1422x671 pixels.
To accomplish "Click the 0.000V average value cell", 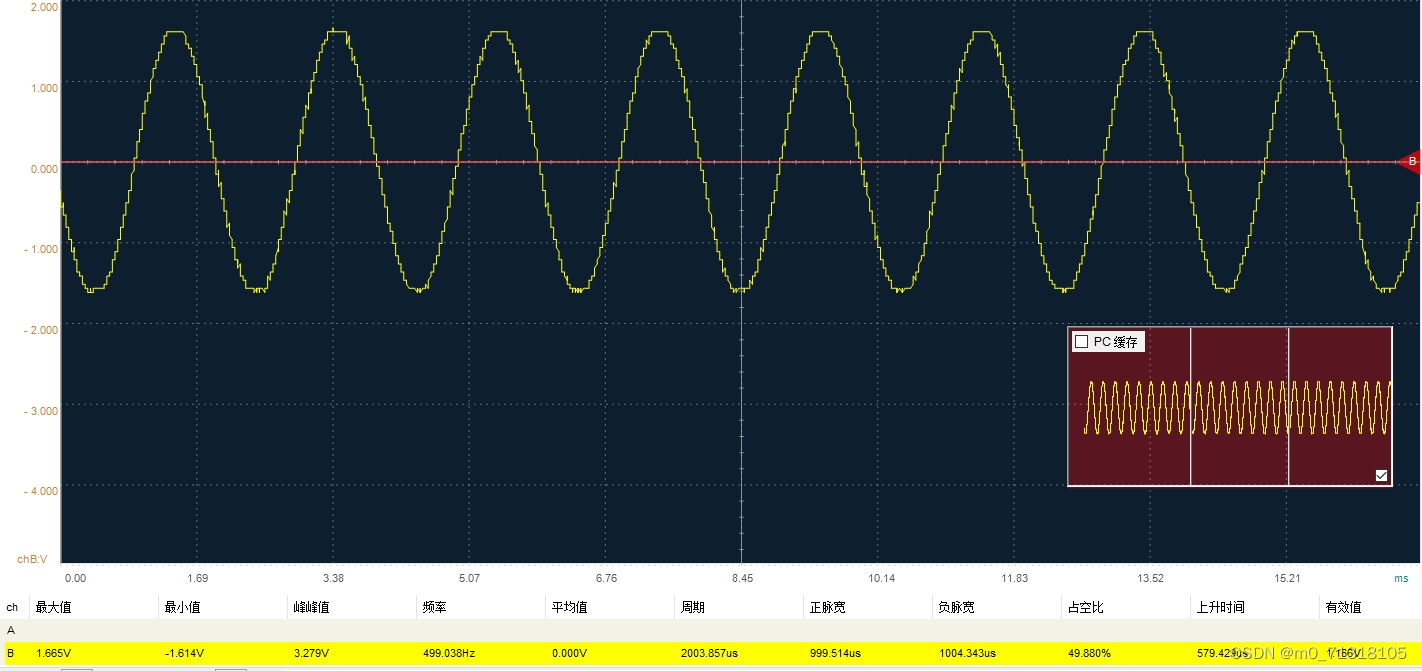I will click(569, 653).
